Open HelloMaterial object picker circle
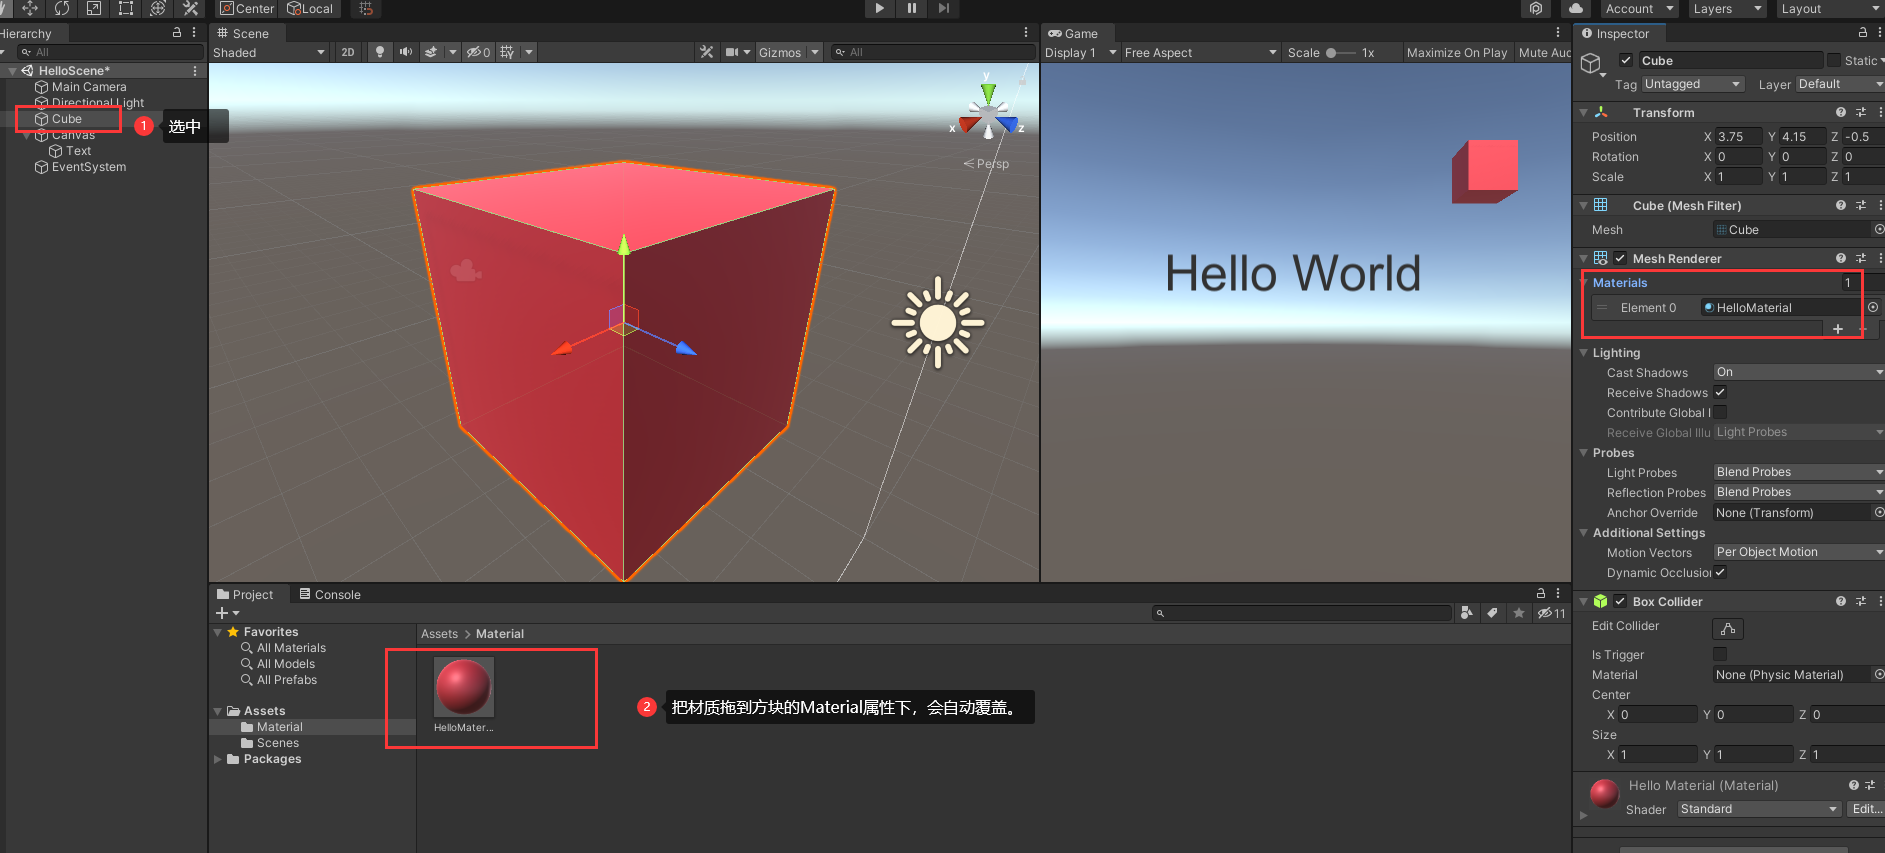Image resolution: width=1885 pixels, height=853 pixels. pos(1873,307)
